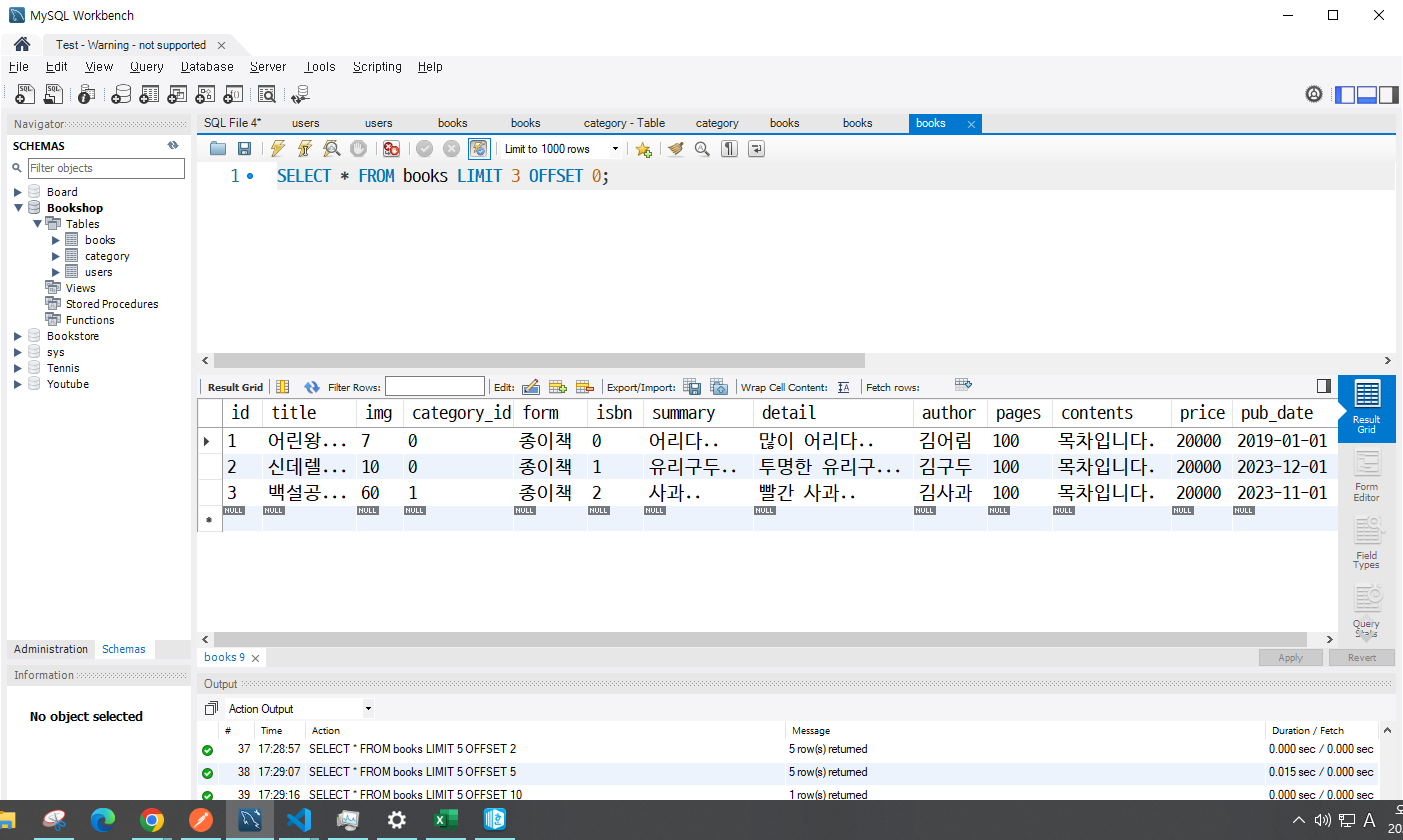Open the Query menu
Image resolution: width=1403 pixels, height=840 pixels.
[x=146, y=67]
